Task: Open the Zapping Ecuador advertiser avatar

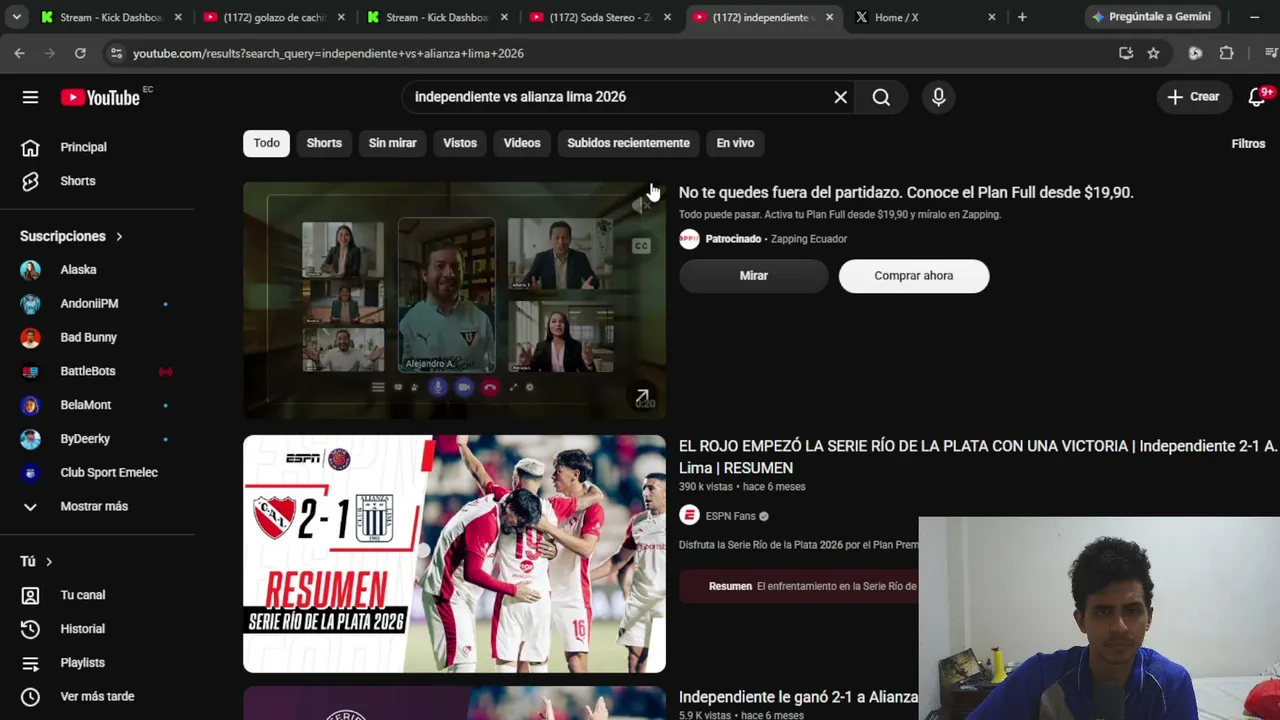Action: tap(689, 239)
